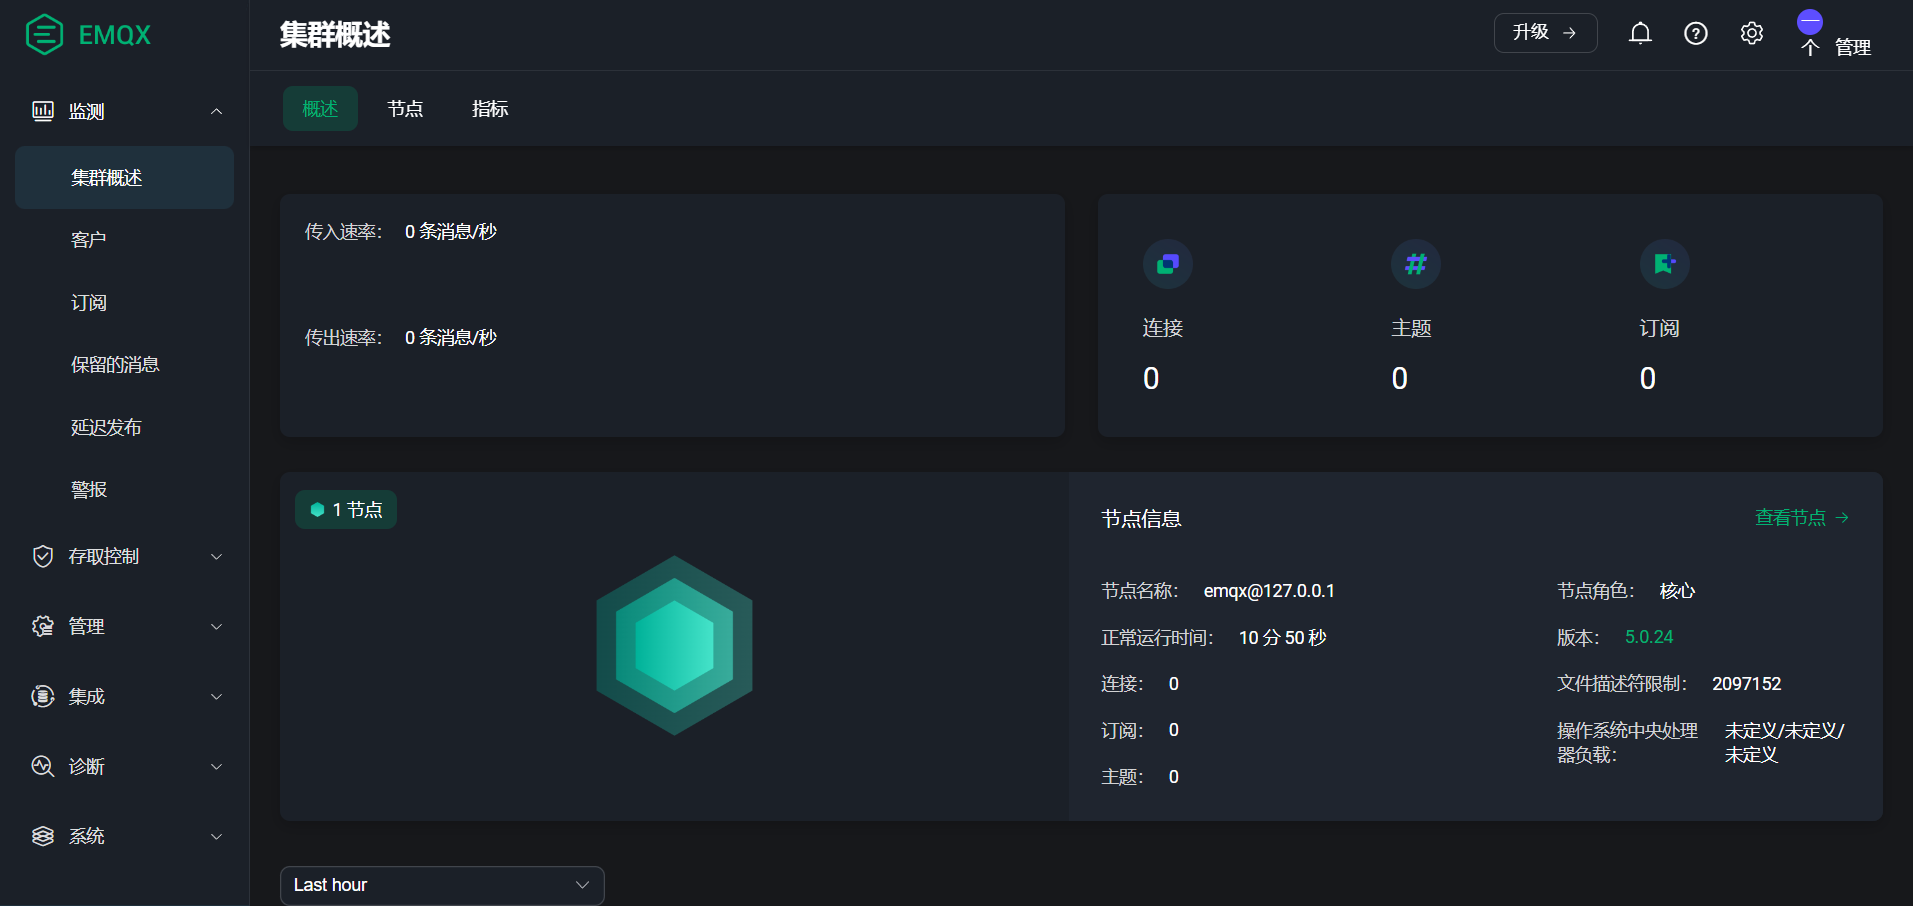Open the help question mark icon
Screen dimensions: 1913x906
click(1696, 34)
